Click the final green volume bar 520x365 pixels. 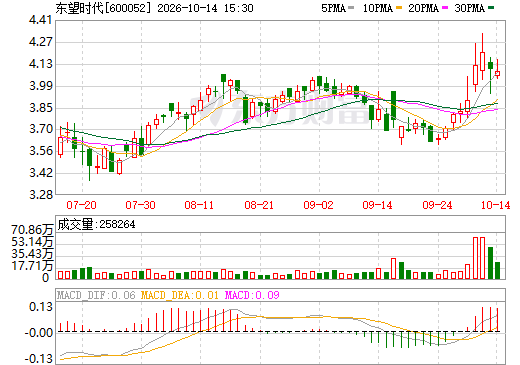pyautogui.click(x=497, y=270)
